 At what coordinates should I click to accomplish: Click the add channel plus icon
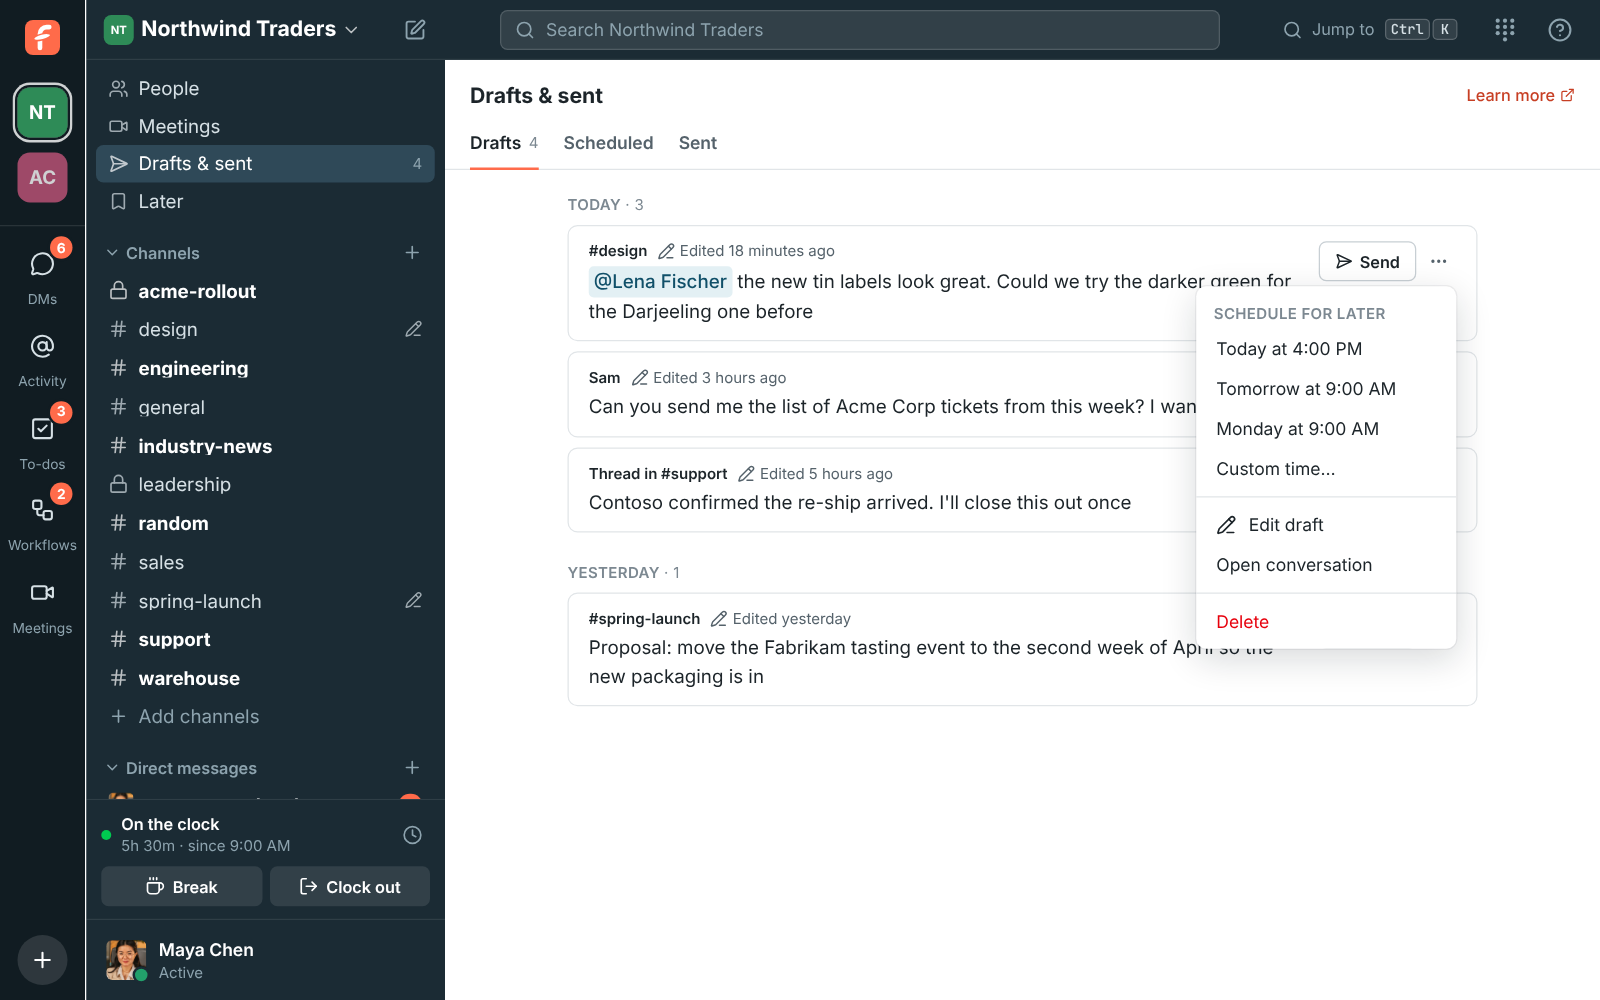pyautogui.click(x=412, y=253)
